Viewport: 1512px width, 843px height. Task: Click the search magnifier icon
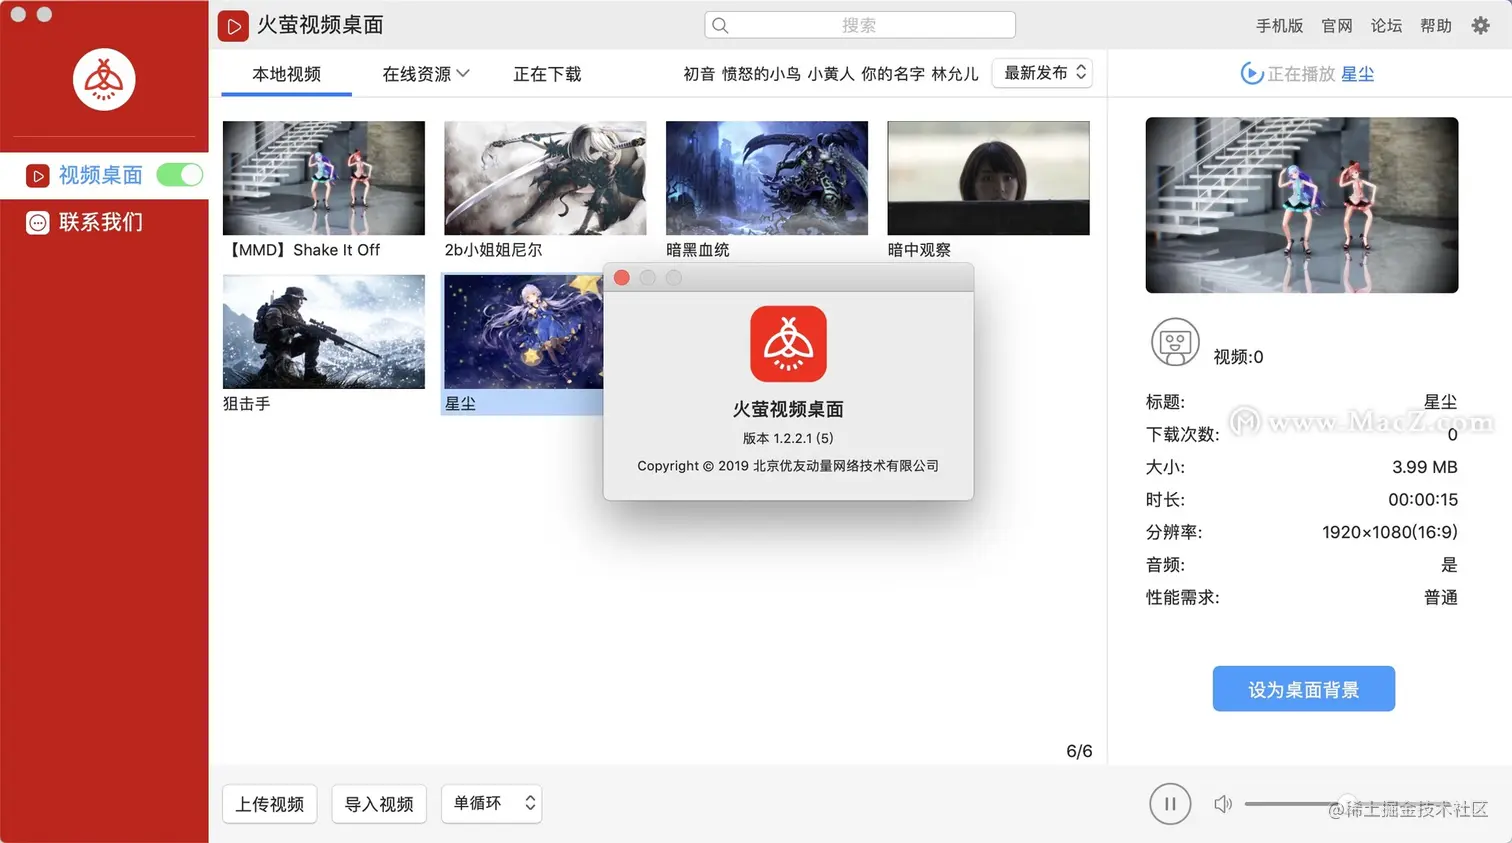[720, 25]
